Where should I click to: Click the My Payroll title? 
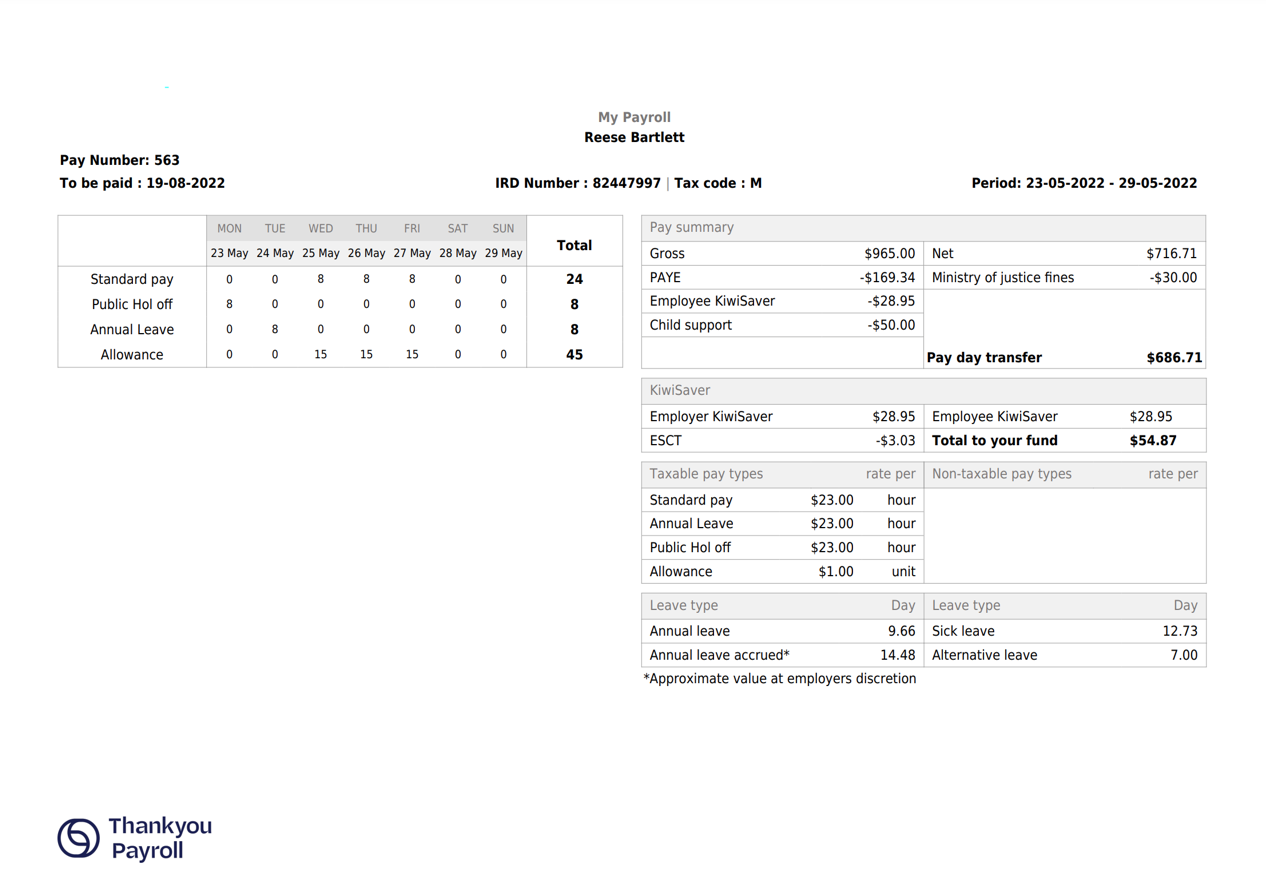(633, 117)
